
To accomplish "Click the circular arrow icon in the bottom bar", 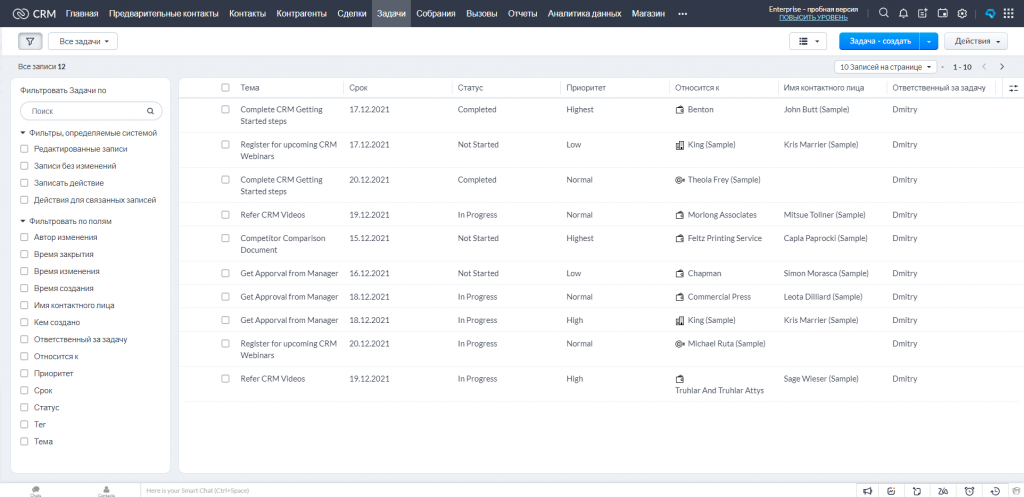I will (x=918, y=490).
